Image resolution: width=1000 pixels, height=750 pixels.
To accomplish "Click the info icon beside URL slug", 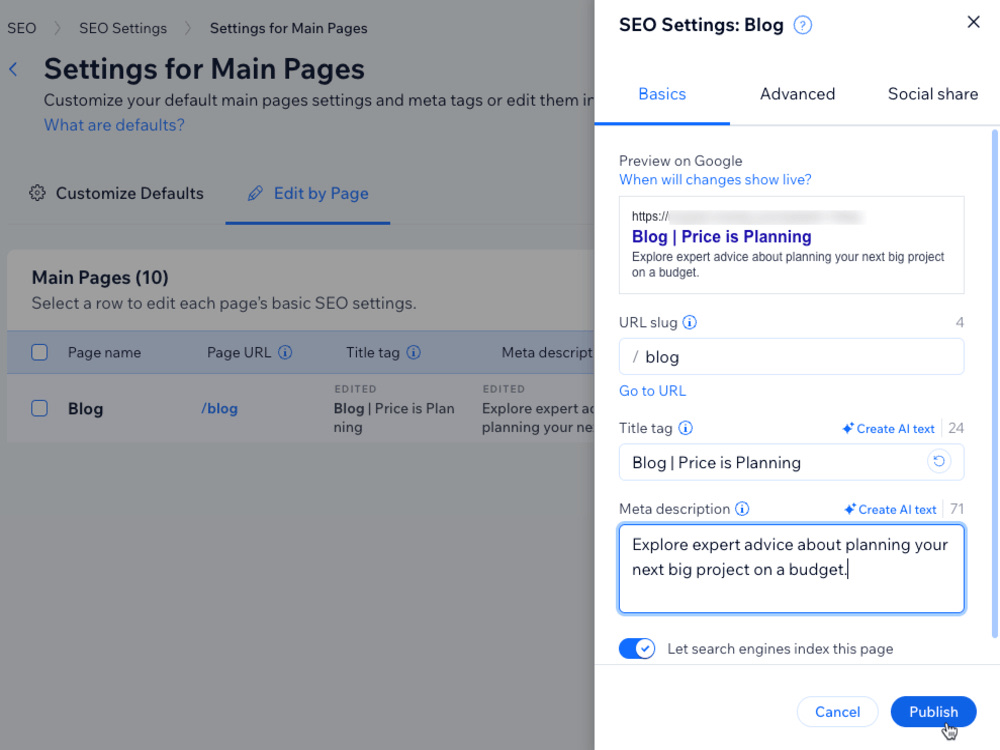I will point(689,322).
